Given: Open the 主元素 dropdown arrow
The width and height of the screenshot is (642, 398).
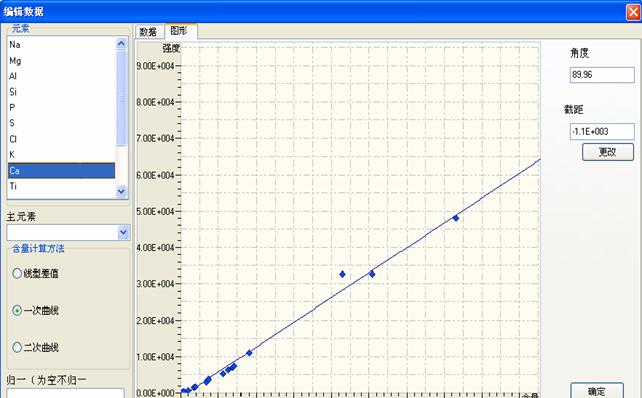Looking at the screenshot, I should (x=123, y=233).
